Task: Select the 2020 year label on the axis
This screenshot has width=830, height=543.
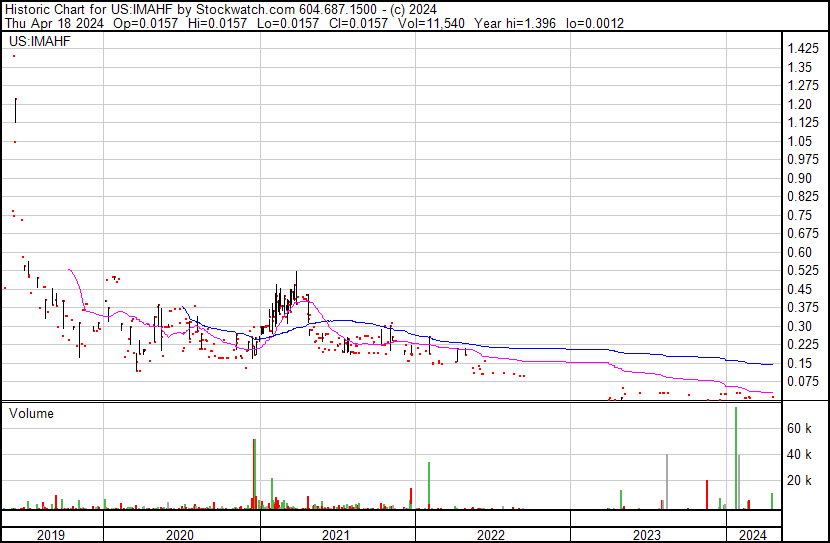Action: tap(180, 535)
